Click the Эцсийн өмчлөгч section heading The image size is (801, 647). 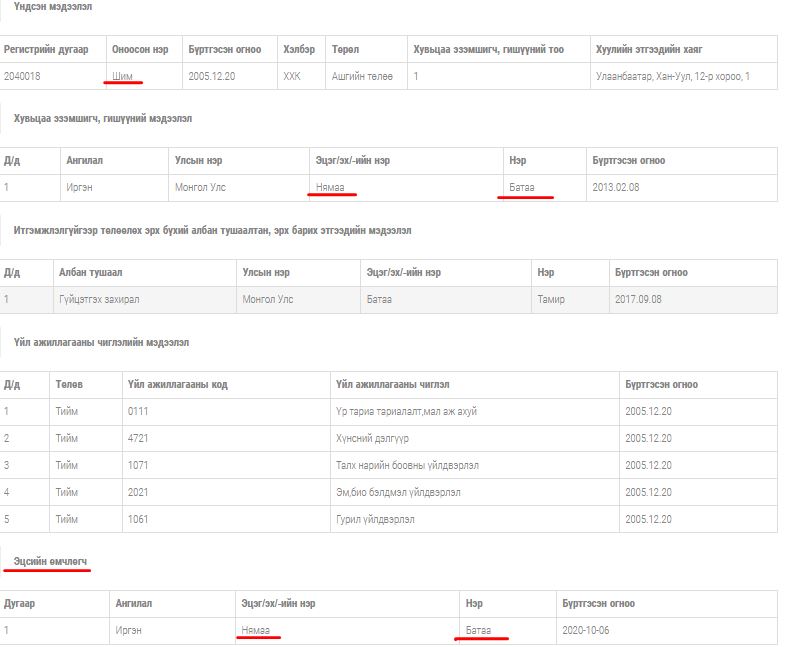(52, 562)
